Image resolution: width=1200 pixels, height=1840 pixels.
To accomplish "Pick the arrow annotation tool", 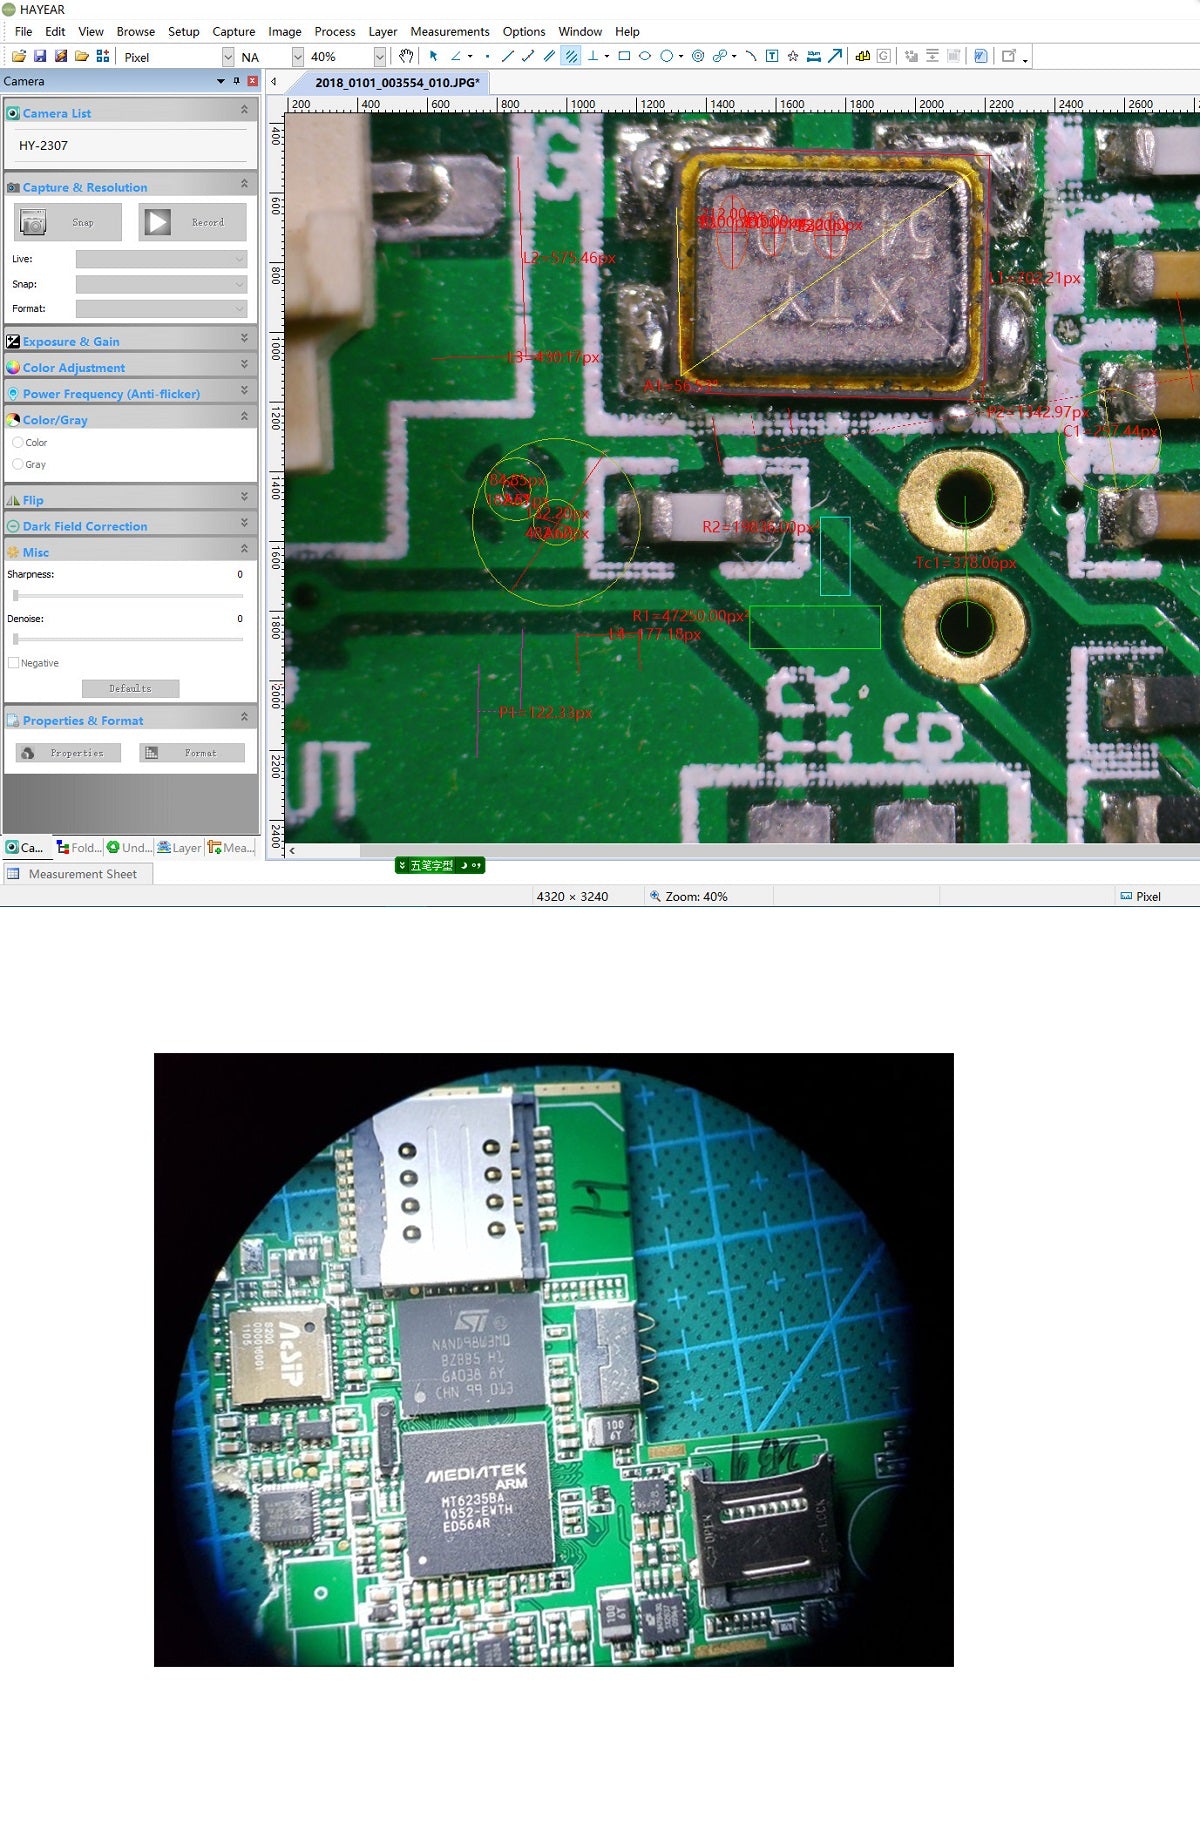I will click(x=835, y=57).
